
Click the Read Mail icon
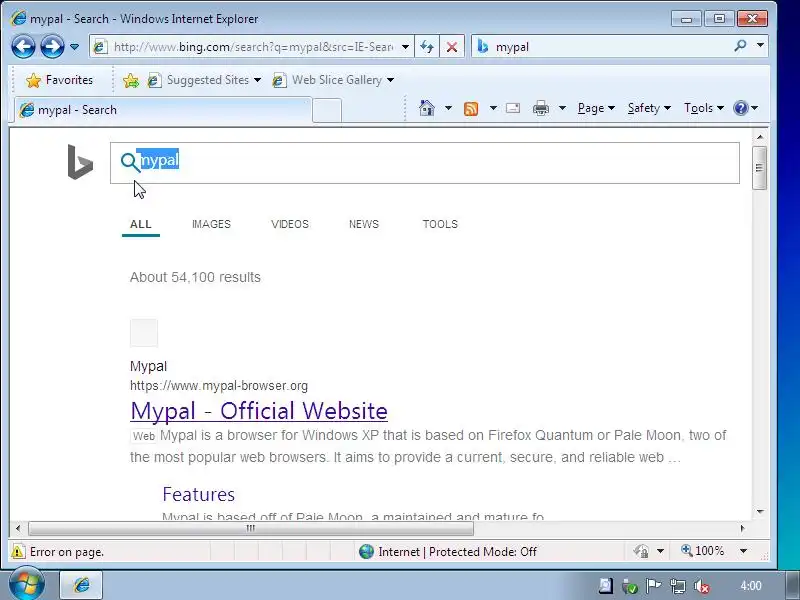(513, 108)
